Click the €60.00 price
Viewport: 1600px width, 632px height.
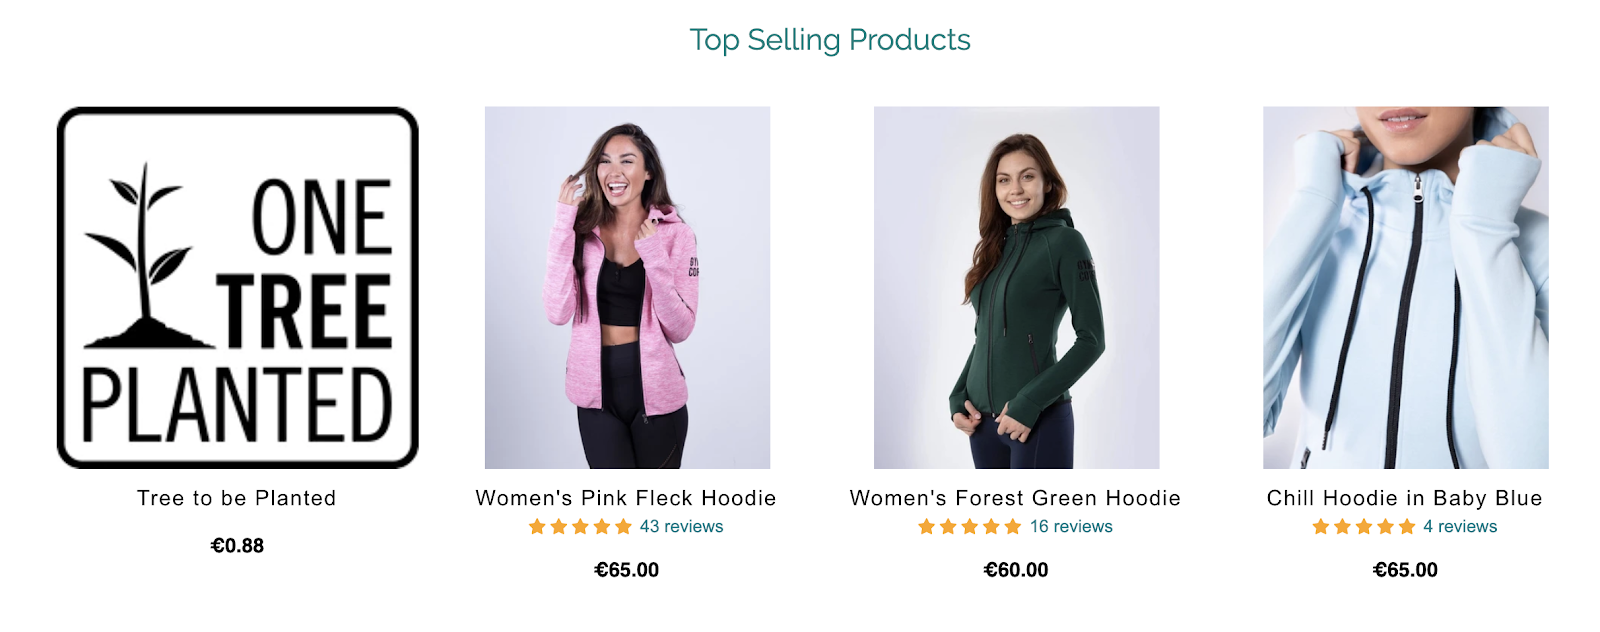(x=1016, y=570)
